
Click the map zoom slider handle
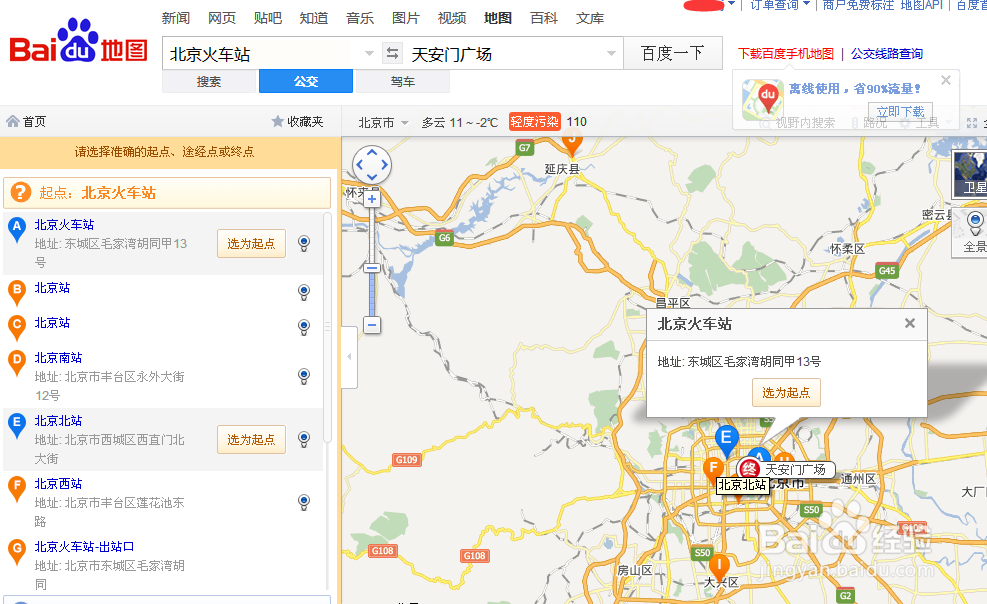pyautogui.click(x=372, y=268)
